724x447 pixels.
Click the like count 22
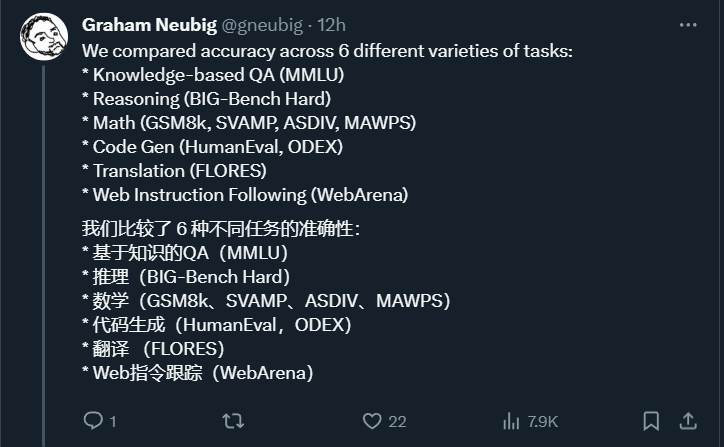tap(397, 422)
